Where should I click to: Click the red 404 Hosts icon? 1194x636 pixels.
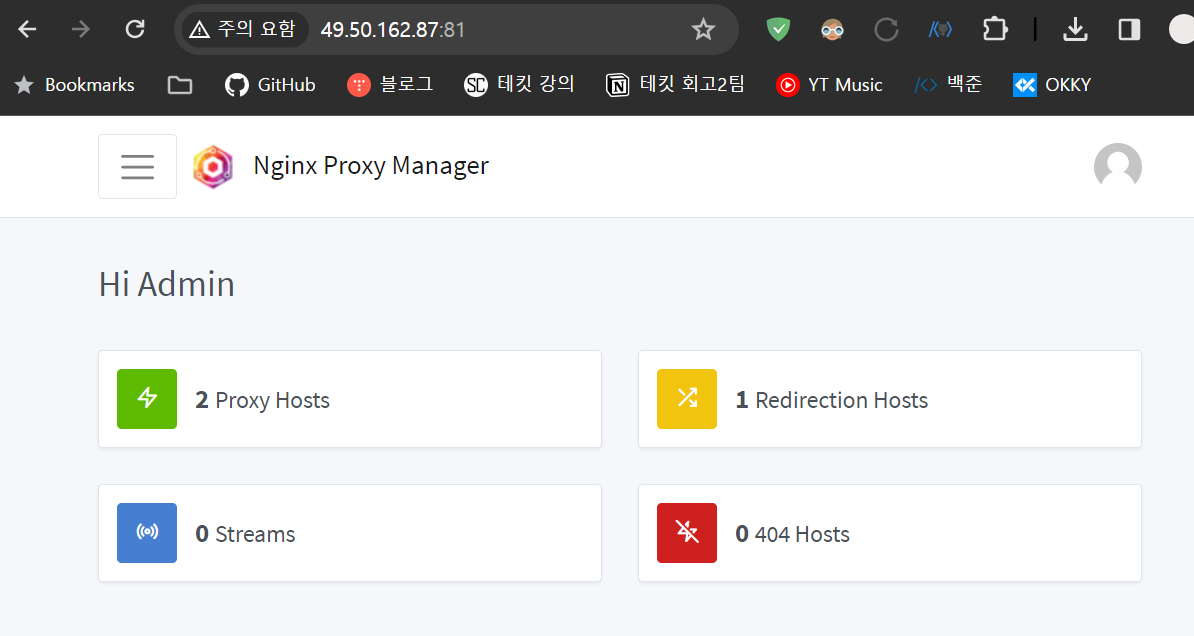click(687, 533)
